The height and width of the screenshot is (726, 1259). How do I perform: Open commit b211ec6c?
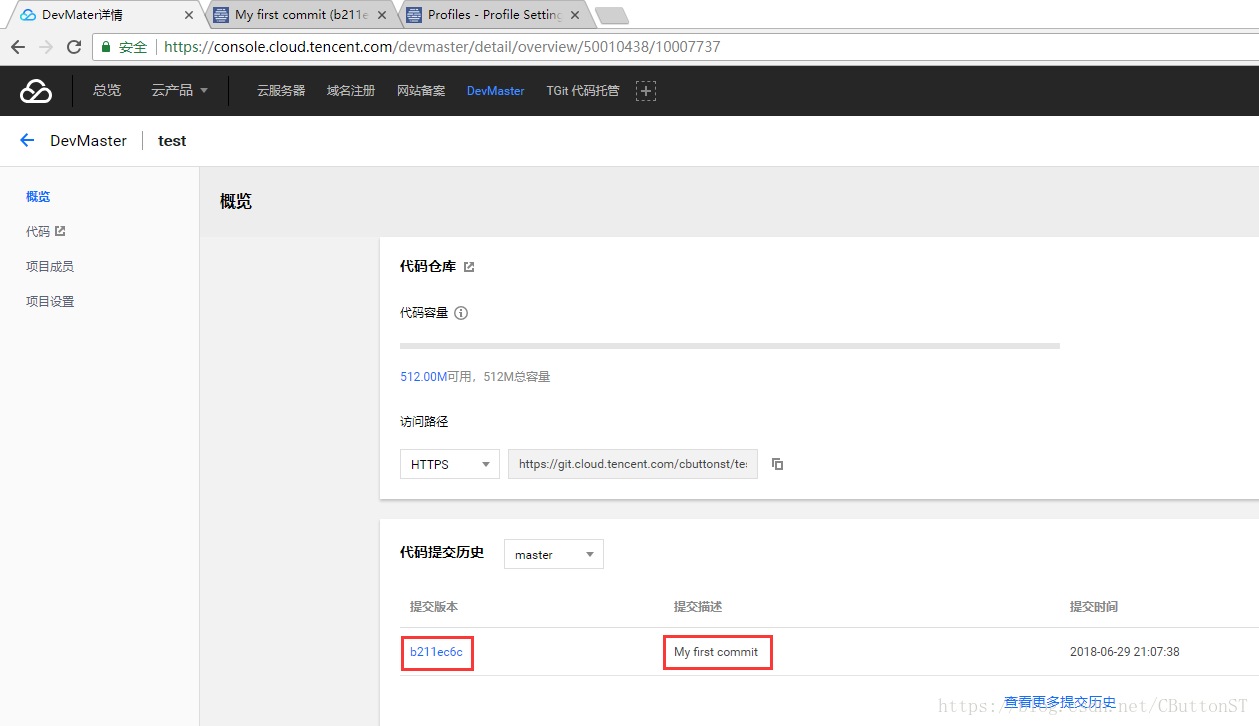click(x=436, y=652)
